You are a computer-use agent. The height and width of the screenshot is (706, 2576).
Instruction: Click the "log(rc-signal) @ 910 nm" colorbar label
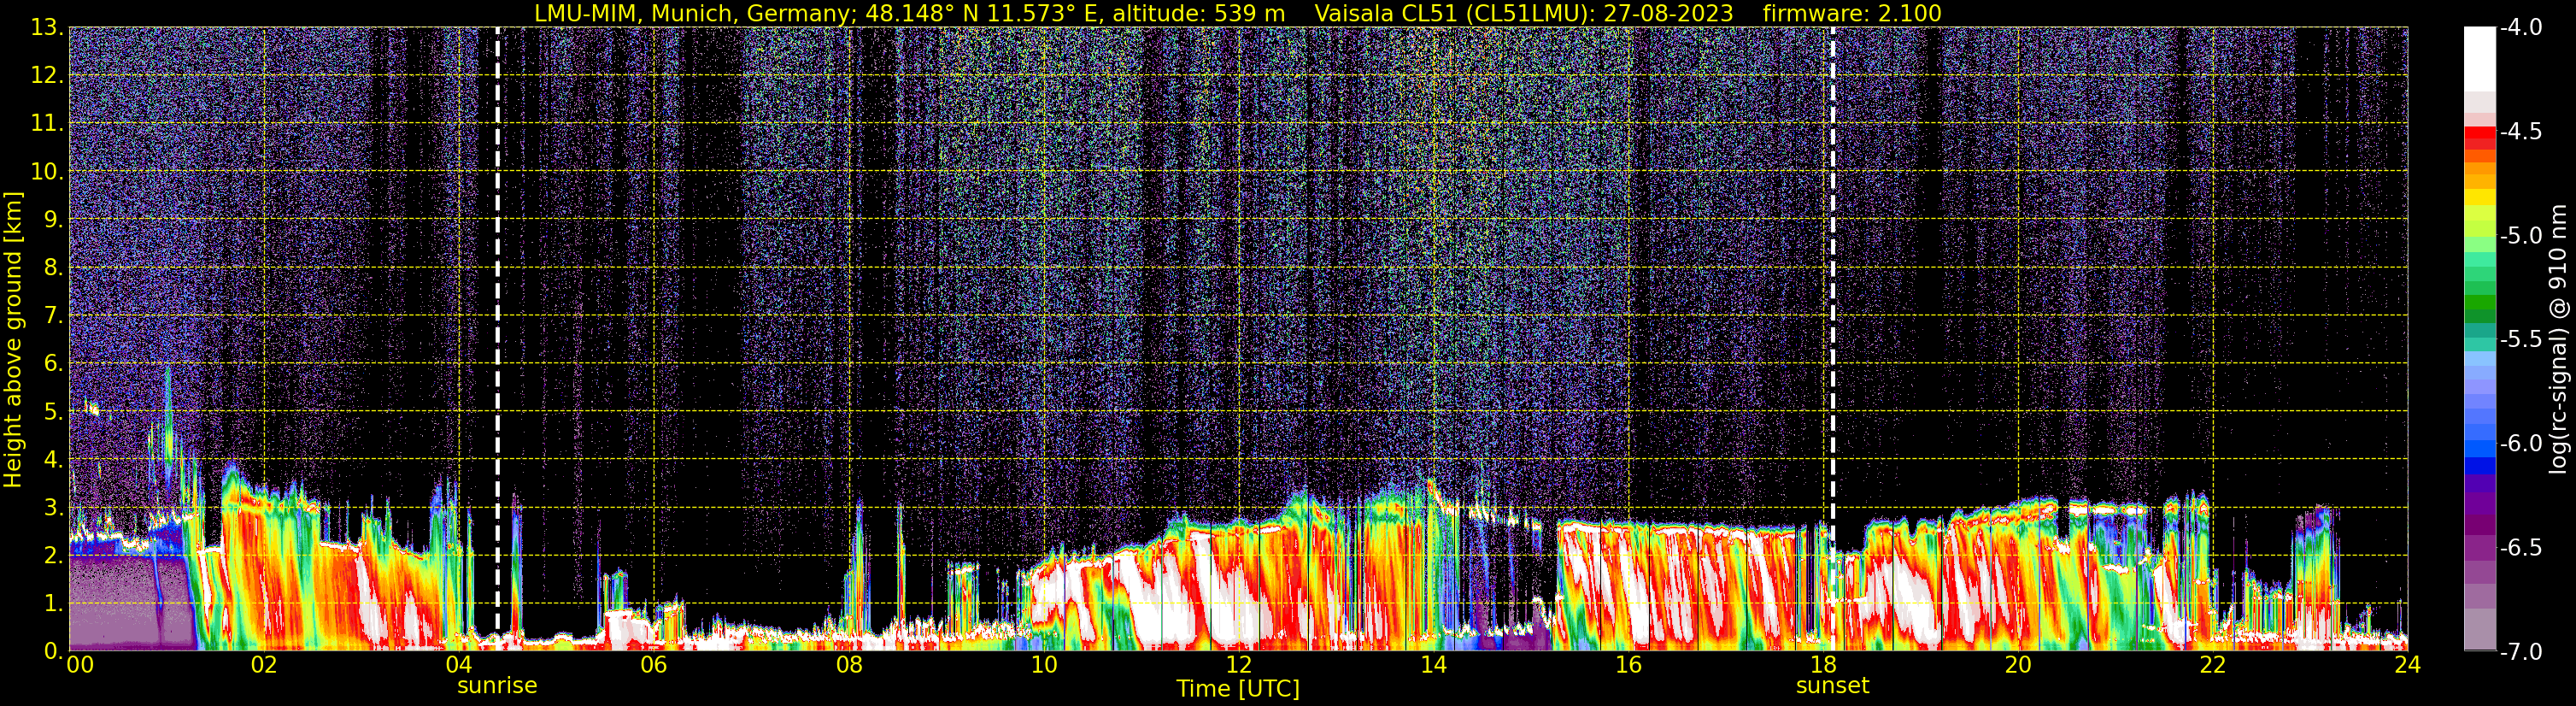point(2559,339)
